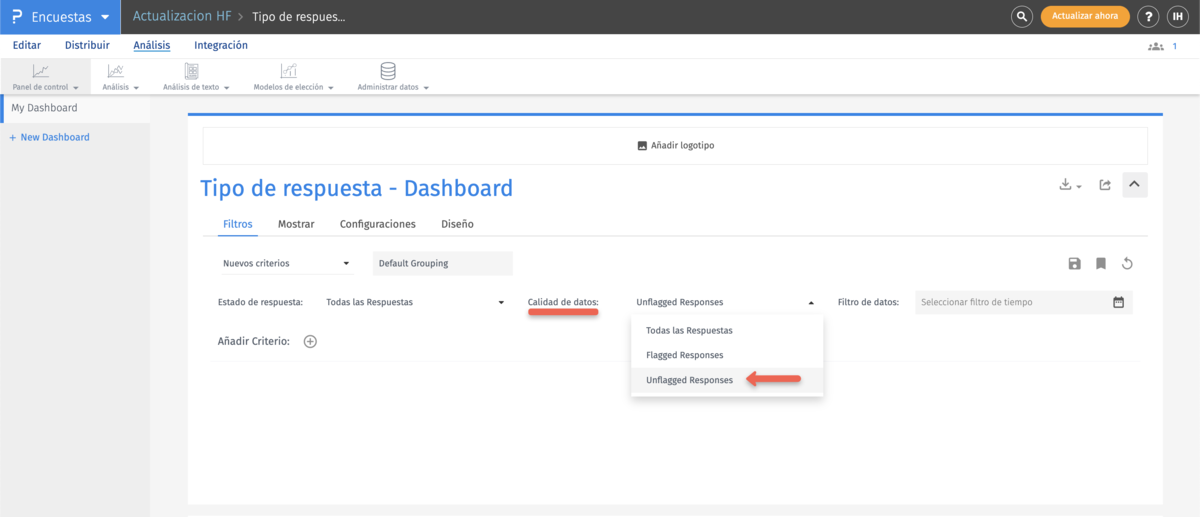Switch to the Configuraciones tab
This screenshot has height=517, width=1200.
378,224
